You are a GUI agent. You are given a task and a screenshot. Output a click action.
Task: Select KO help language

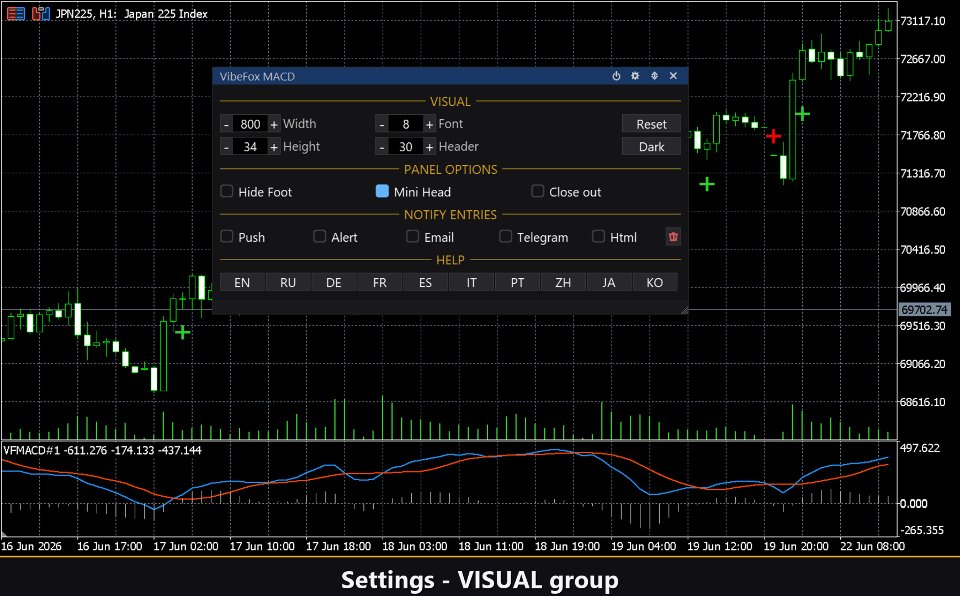coord(654,282)
